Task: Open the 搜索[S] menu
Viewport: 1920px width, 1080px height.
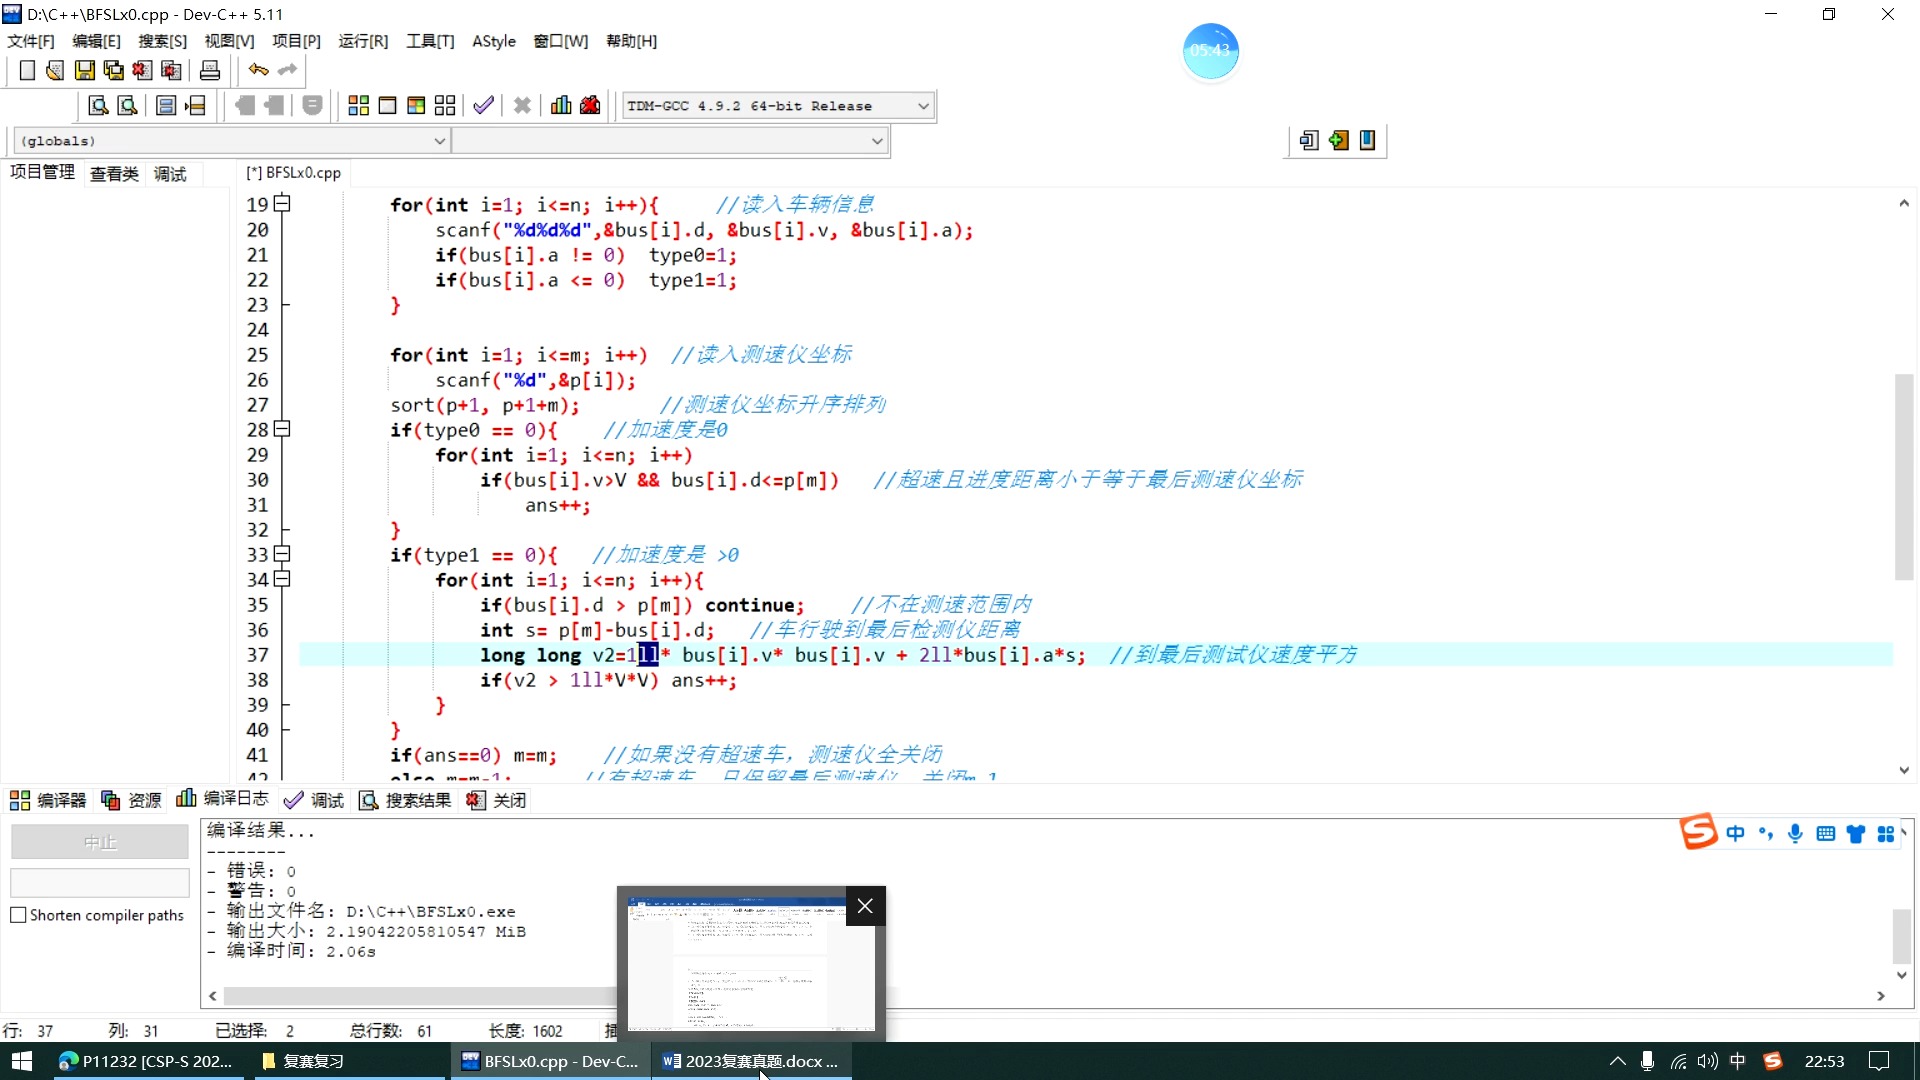Action: pyautogui.click(x=162, y=41)
